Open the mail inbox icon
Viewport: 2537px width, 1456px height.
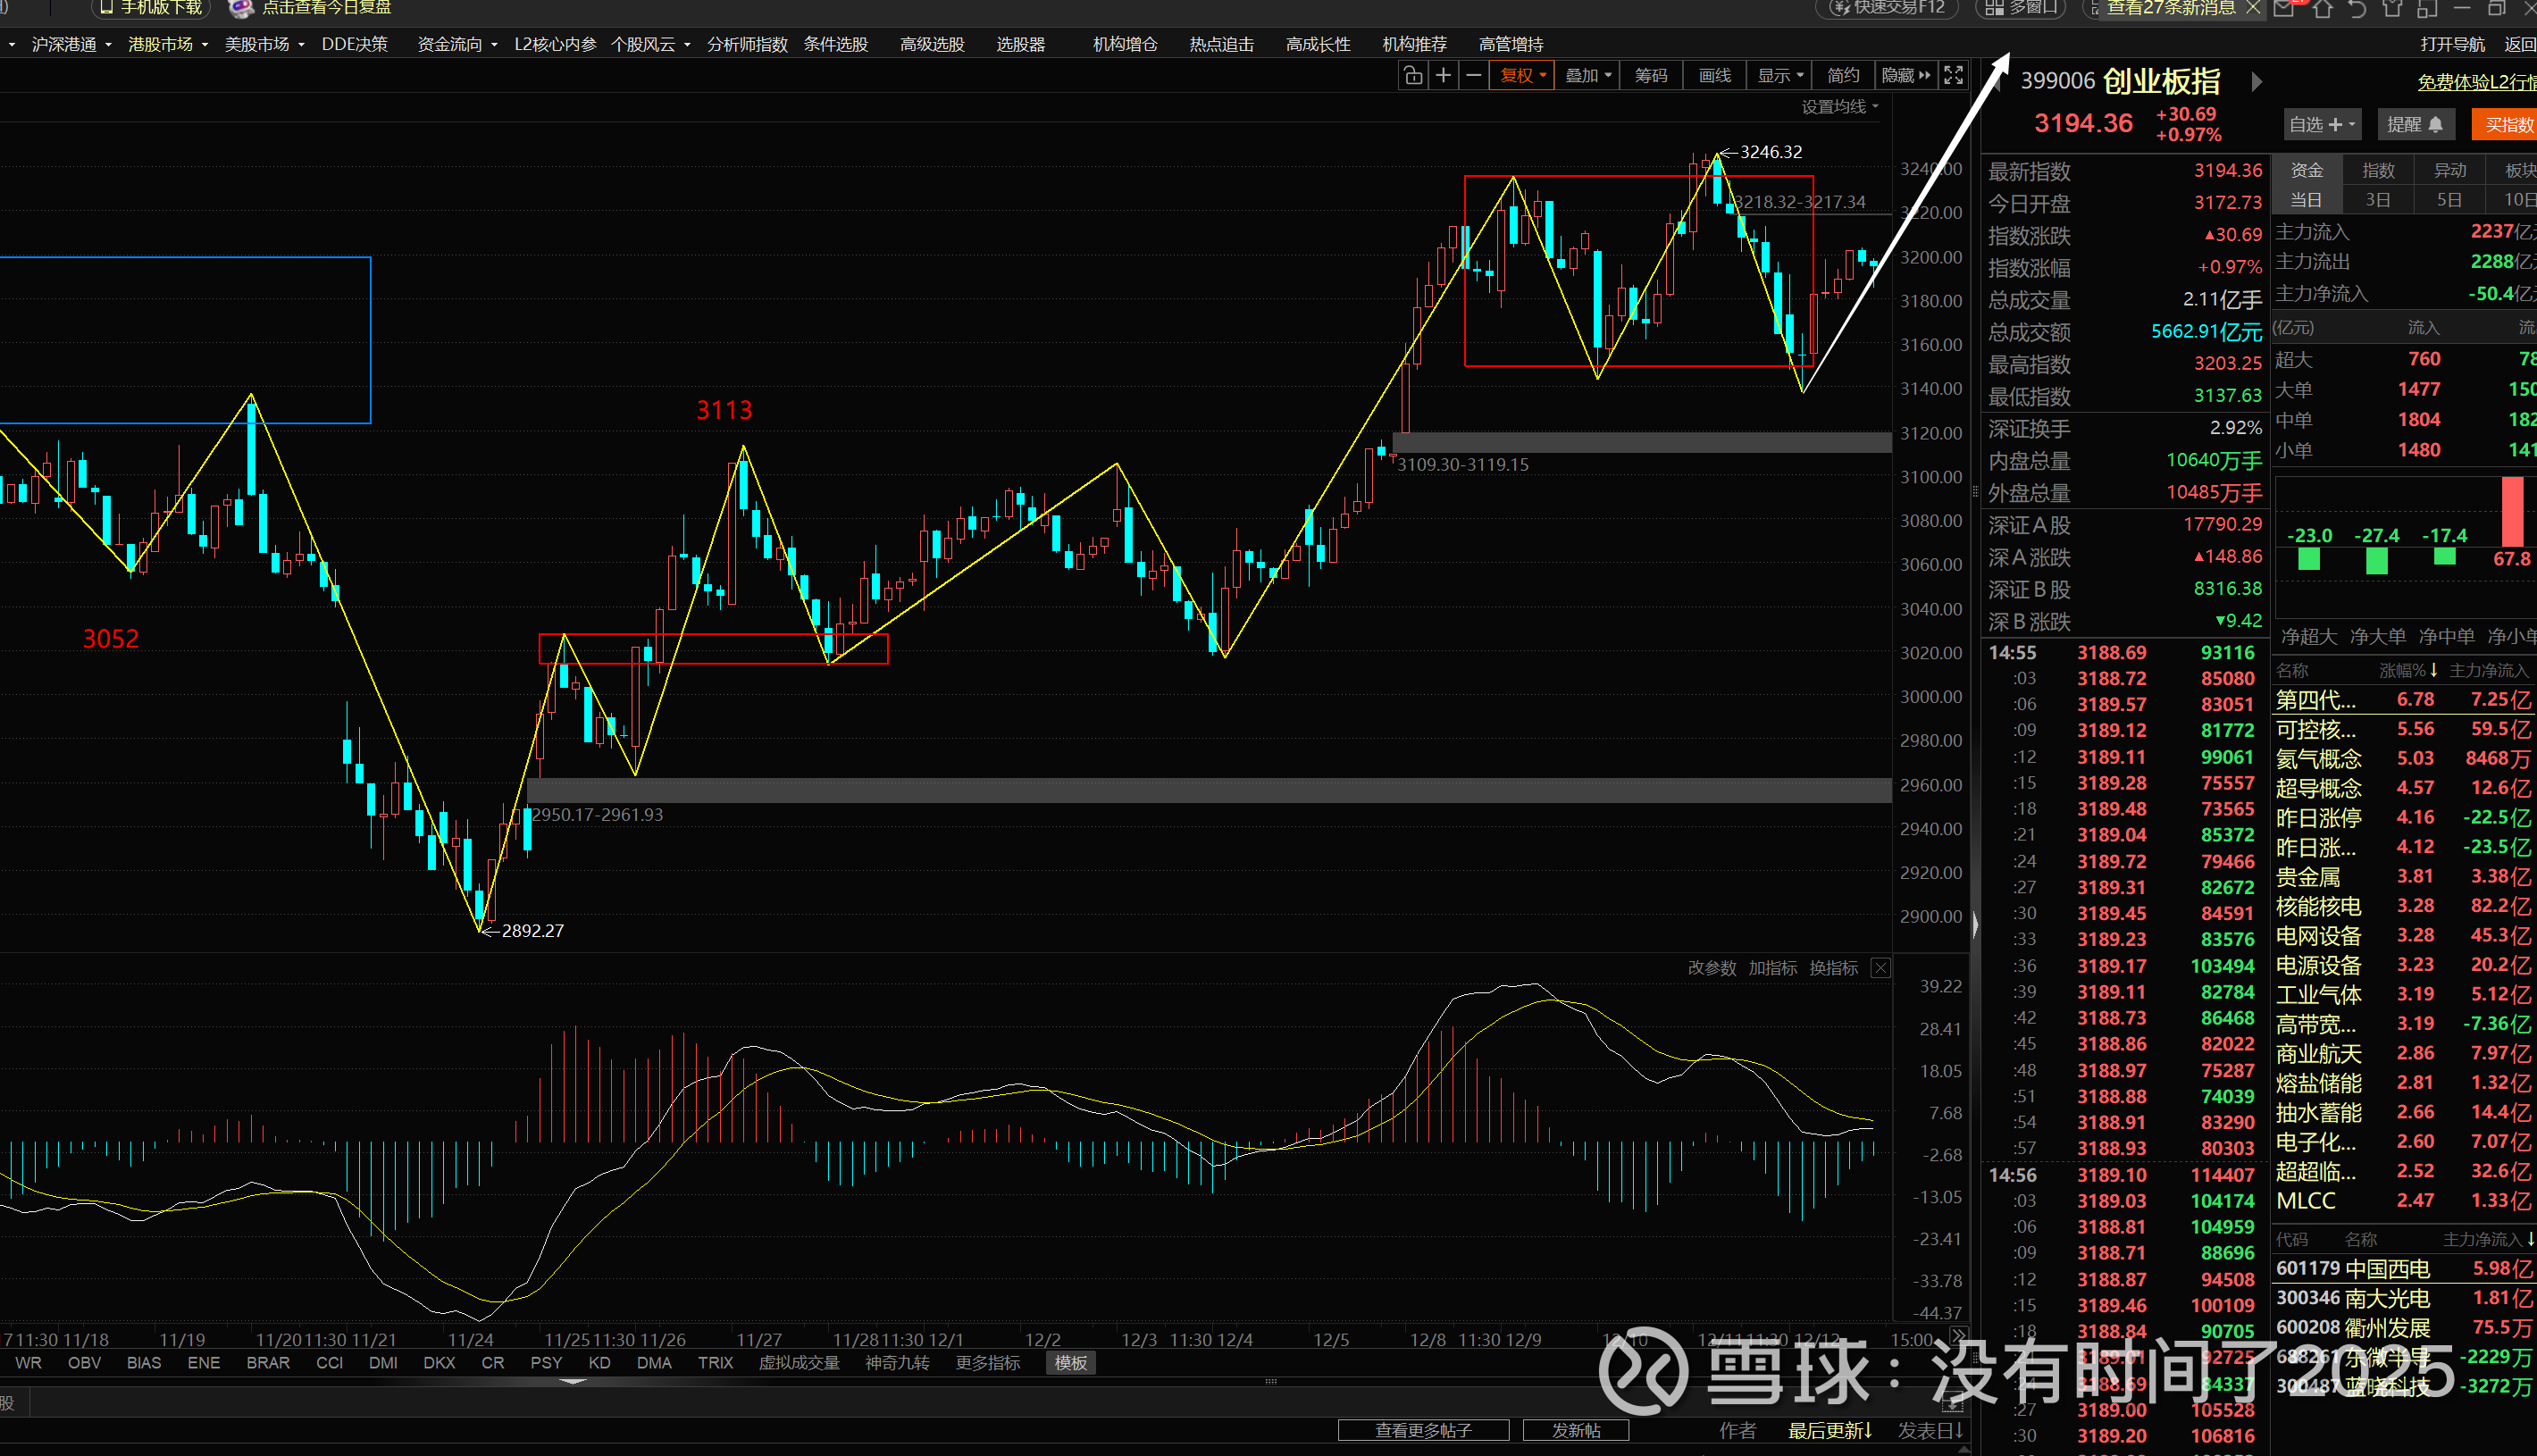coord(2283,9)
